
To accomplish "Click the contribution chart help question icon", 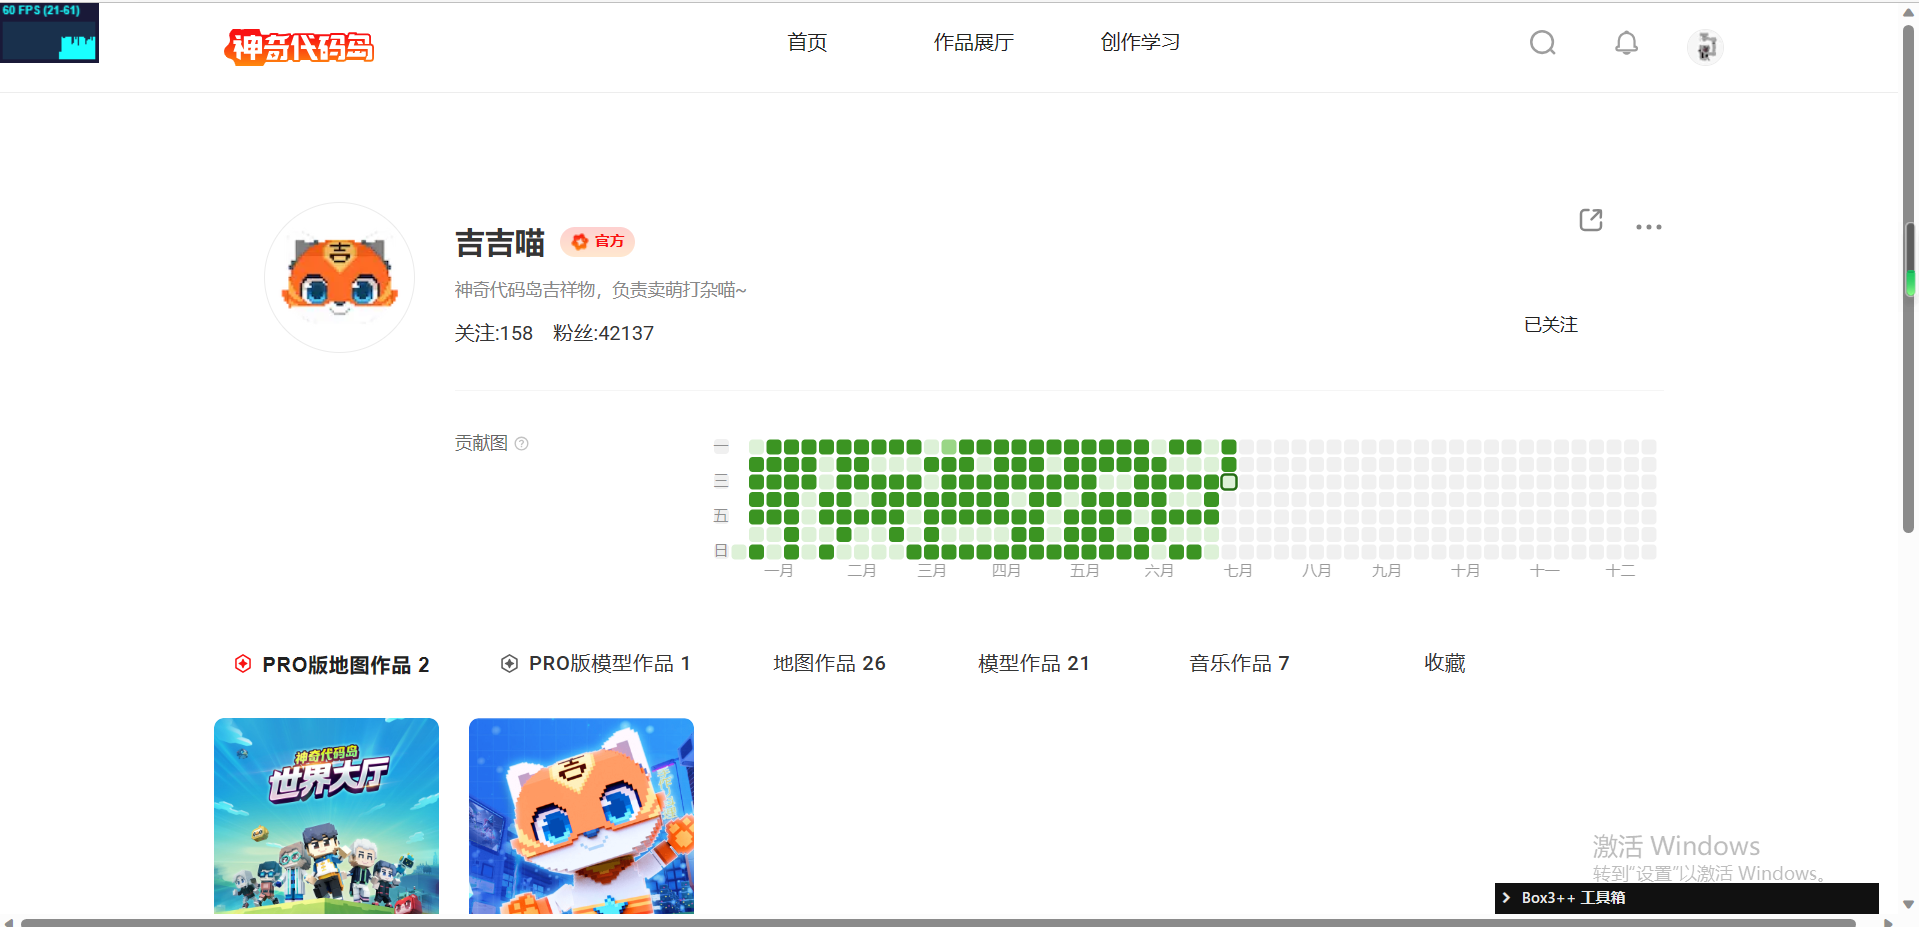I will [521, 443].
